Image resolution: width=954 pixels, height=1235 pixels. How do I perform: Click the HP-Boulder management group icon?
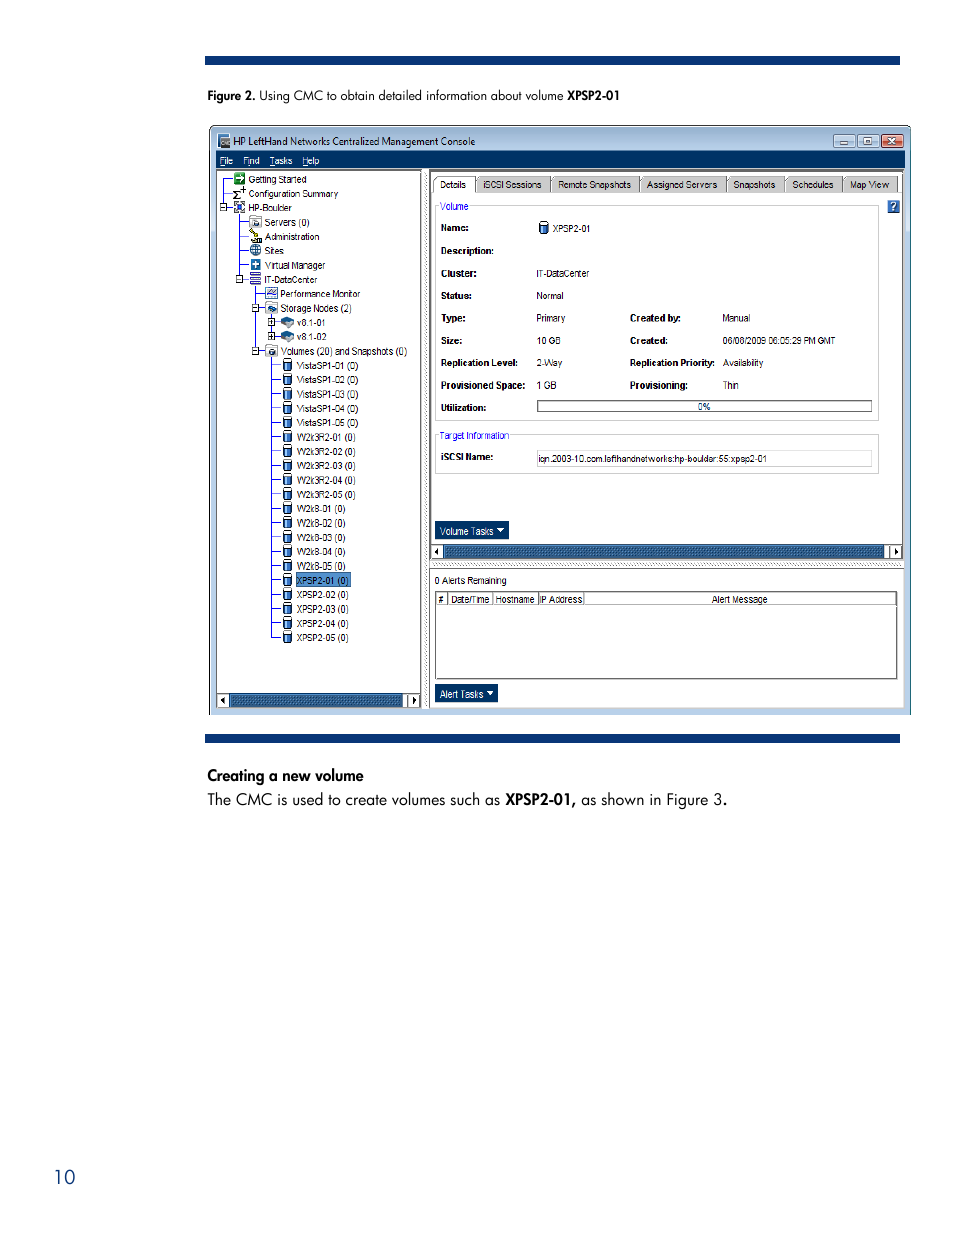tap(240, 207)
